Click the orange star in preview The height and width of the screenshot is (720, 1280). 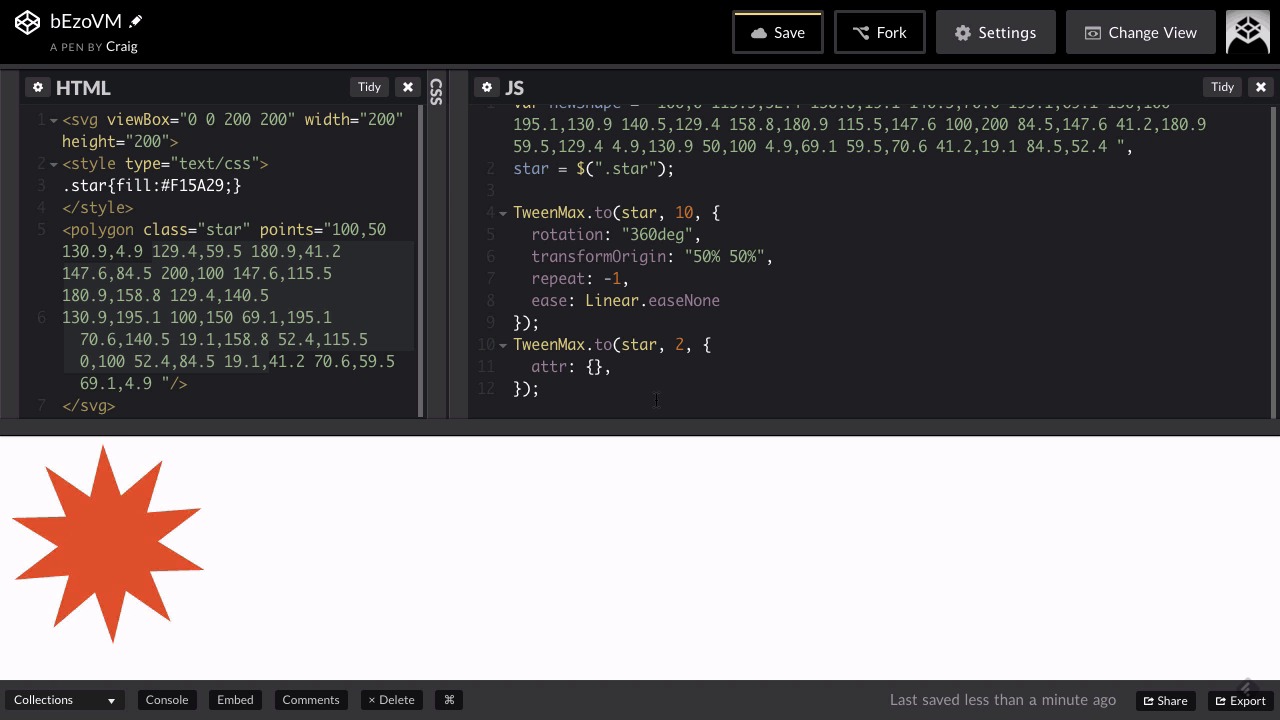[x=108, y=545]
